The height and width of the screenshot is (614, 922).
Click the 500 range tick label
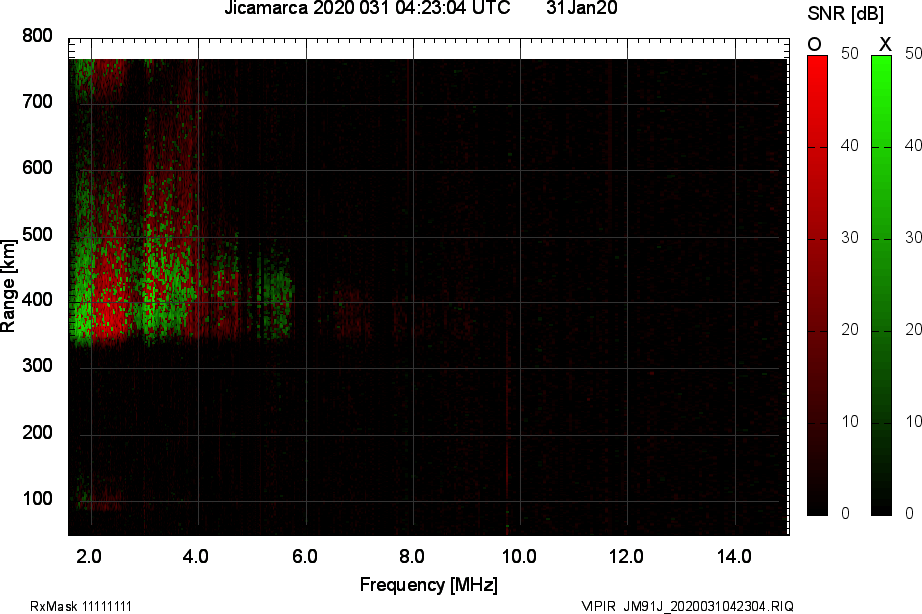coord(38,235)
